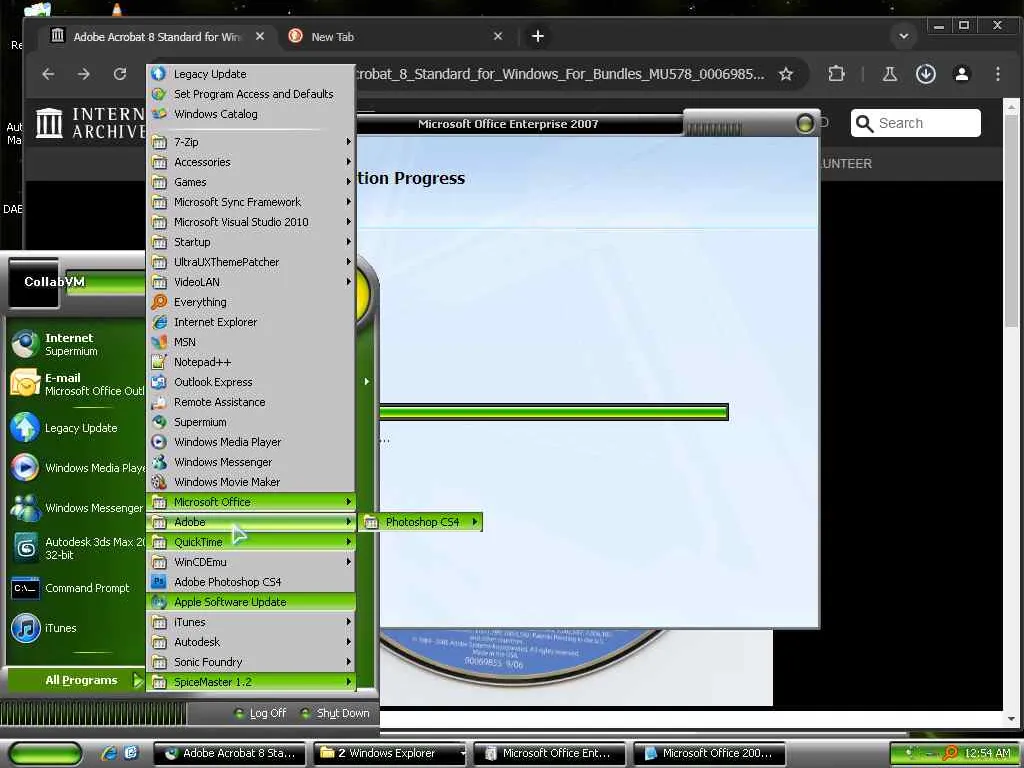Launch Adobe Photoshop CS4 shortcut

tap(251, 582)
